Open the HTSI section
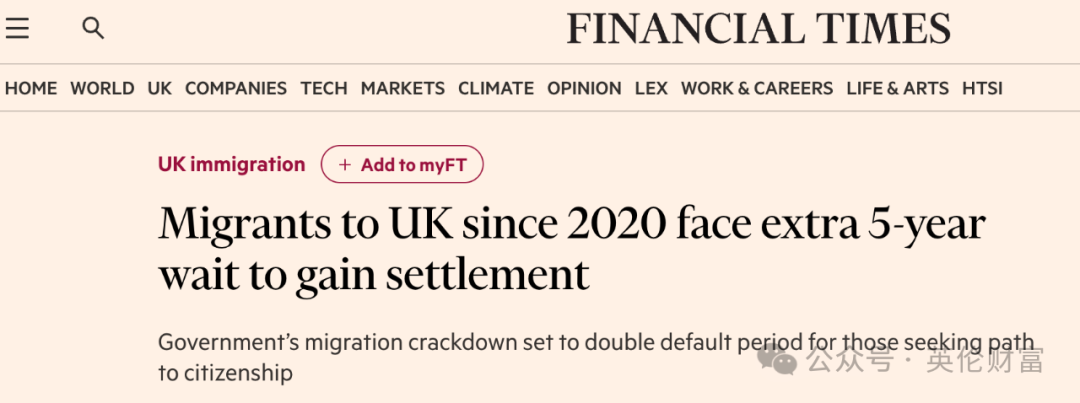Screen dimensions: 1080x403 [x=982, y=89]
